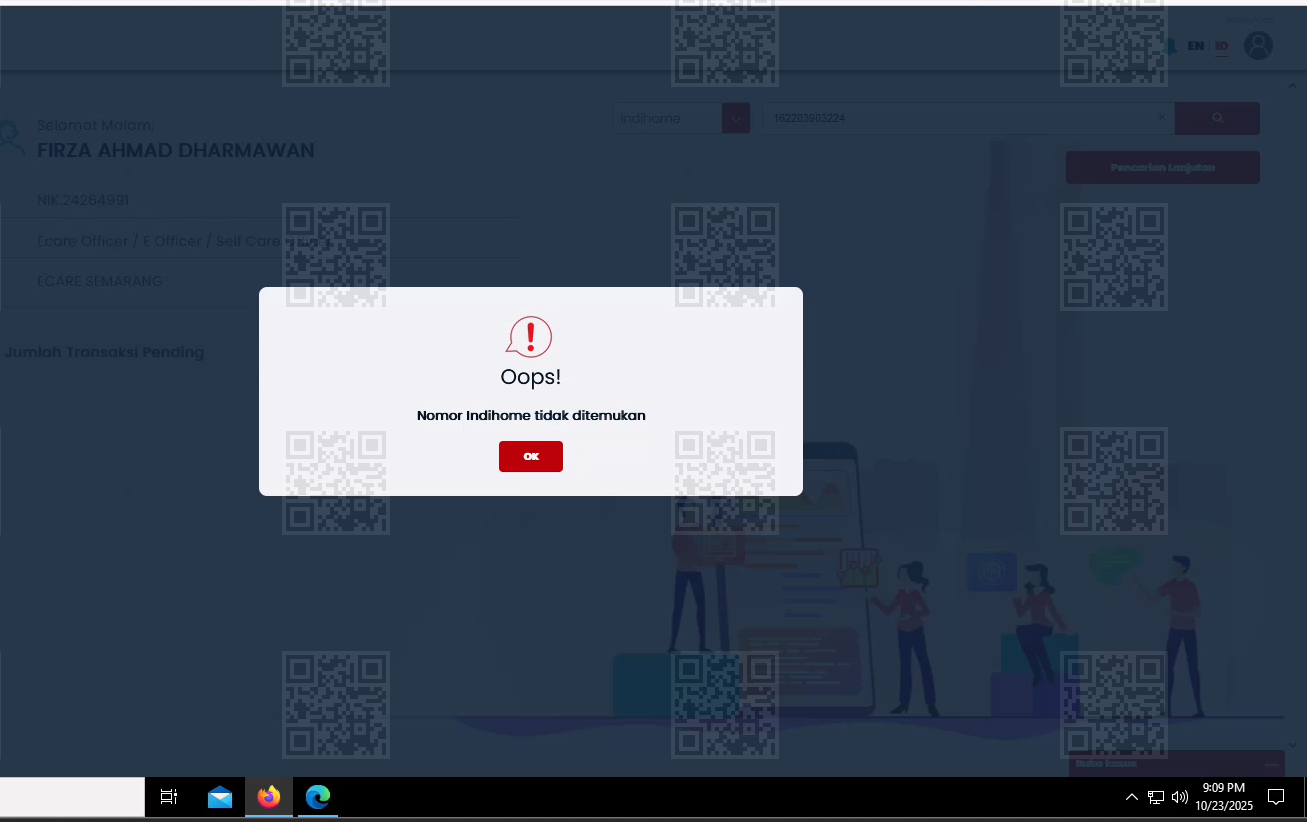Click the red exclamation warning icon

tap(529, 337)
